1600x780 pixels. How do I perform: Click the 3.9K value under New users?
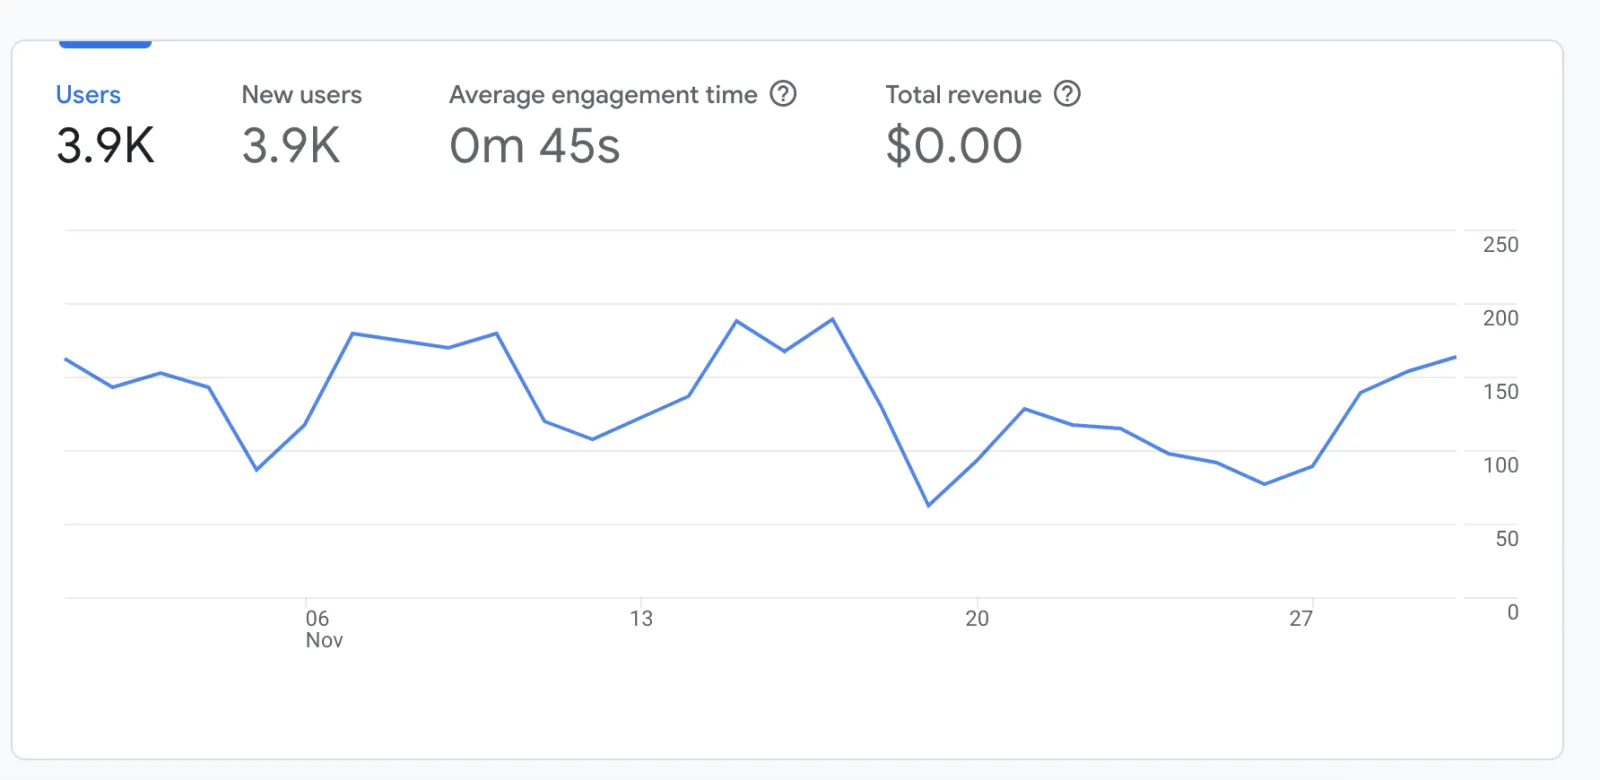click(x=291, y=146)
